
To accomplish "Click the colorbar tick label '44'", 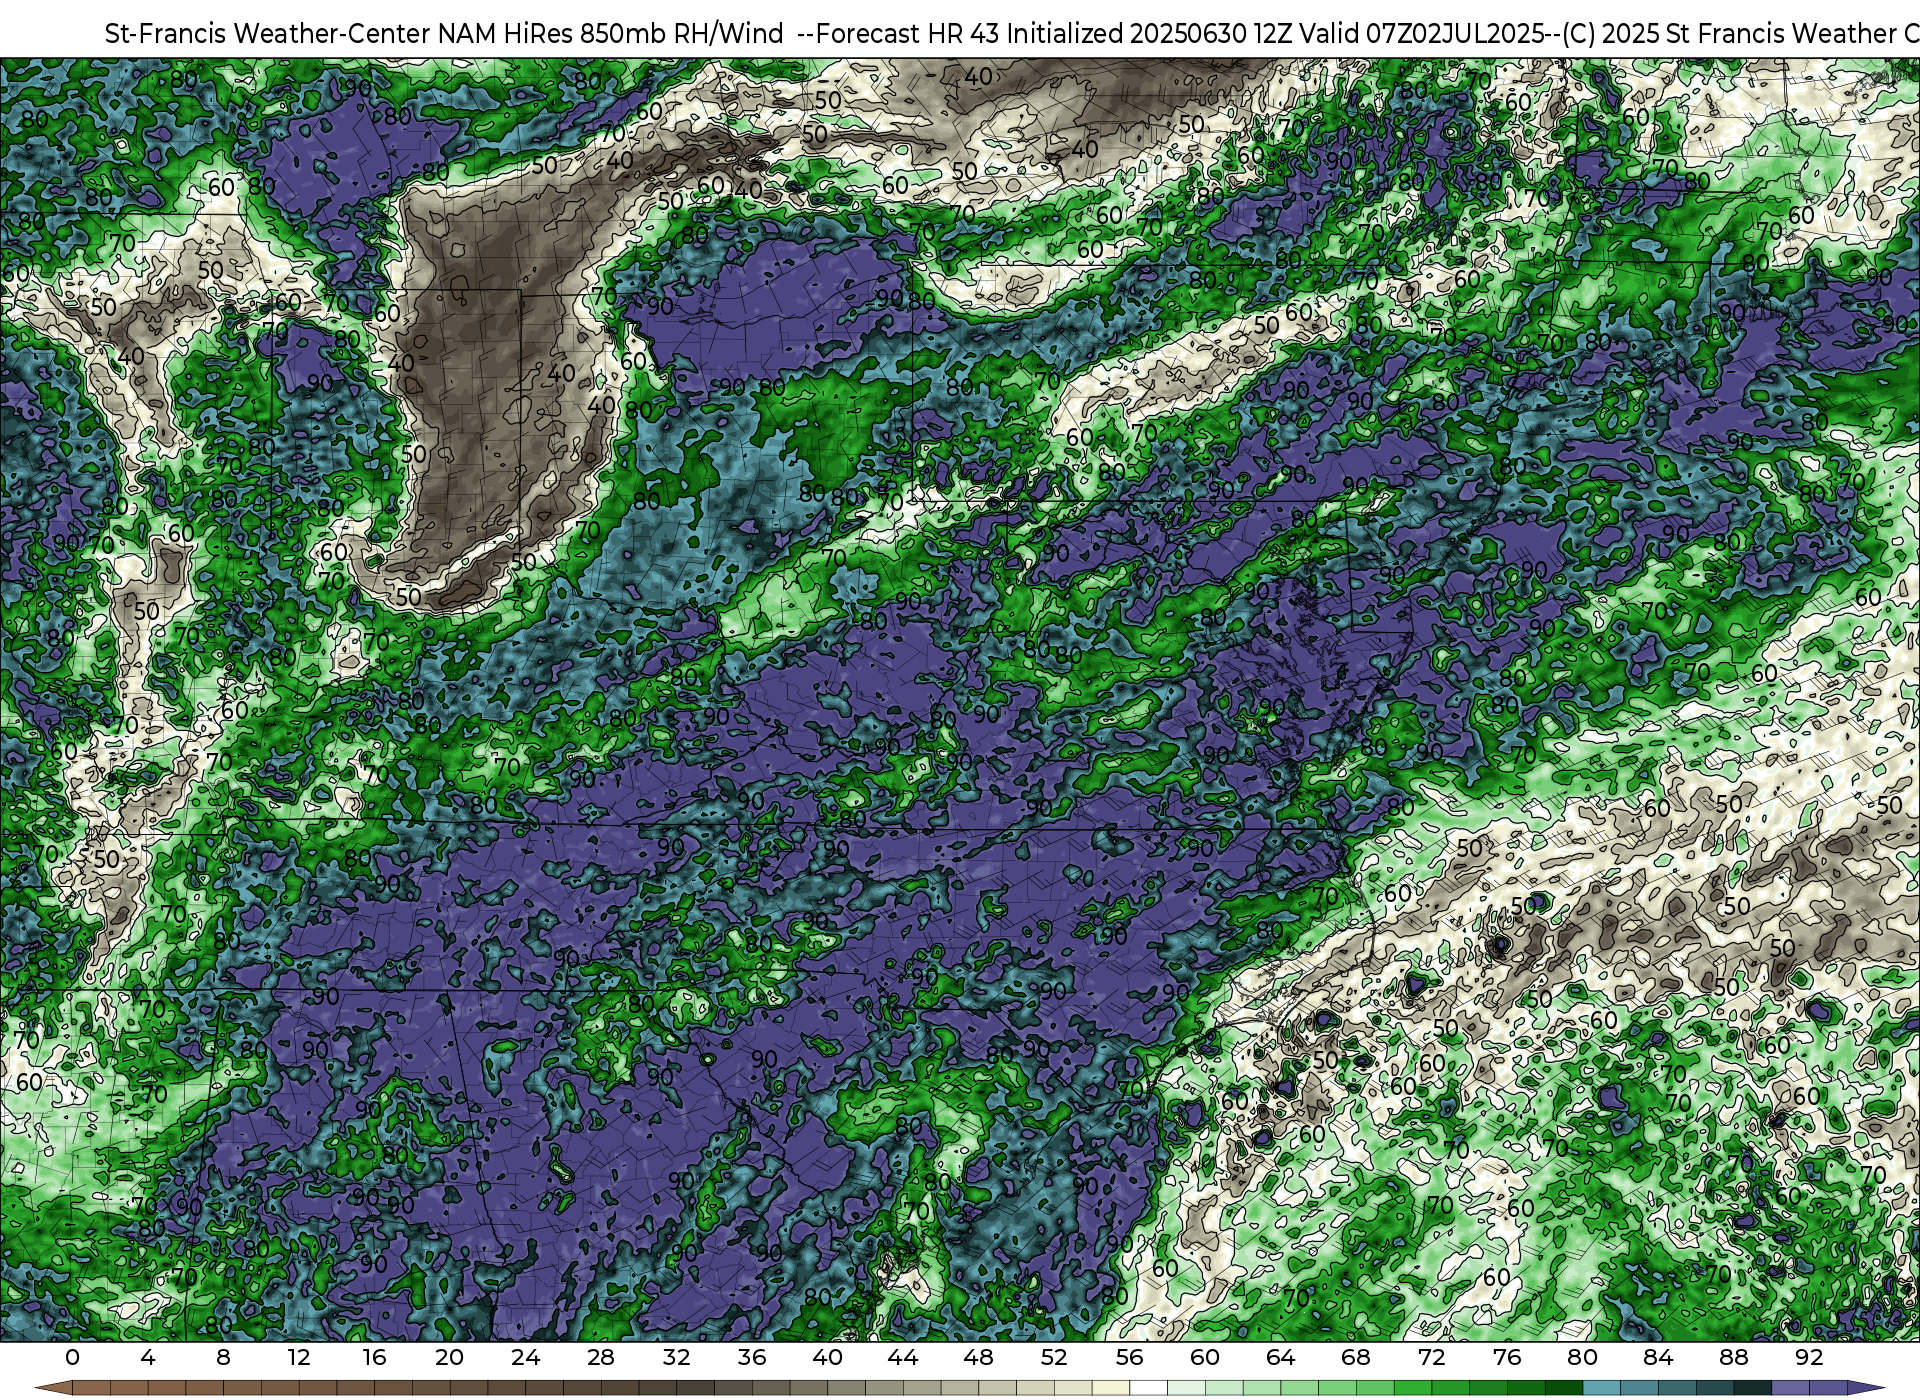I will (x=903, y=1357).
